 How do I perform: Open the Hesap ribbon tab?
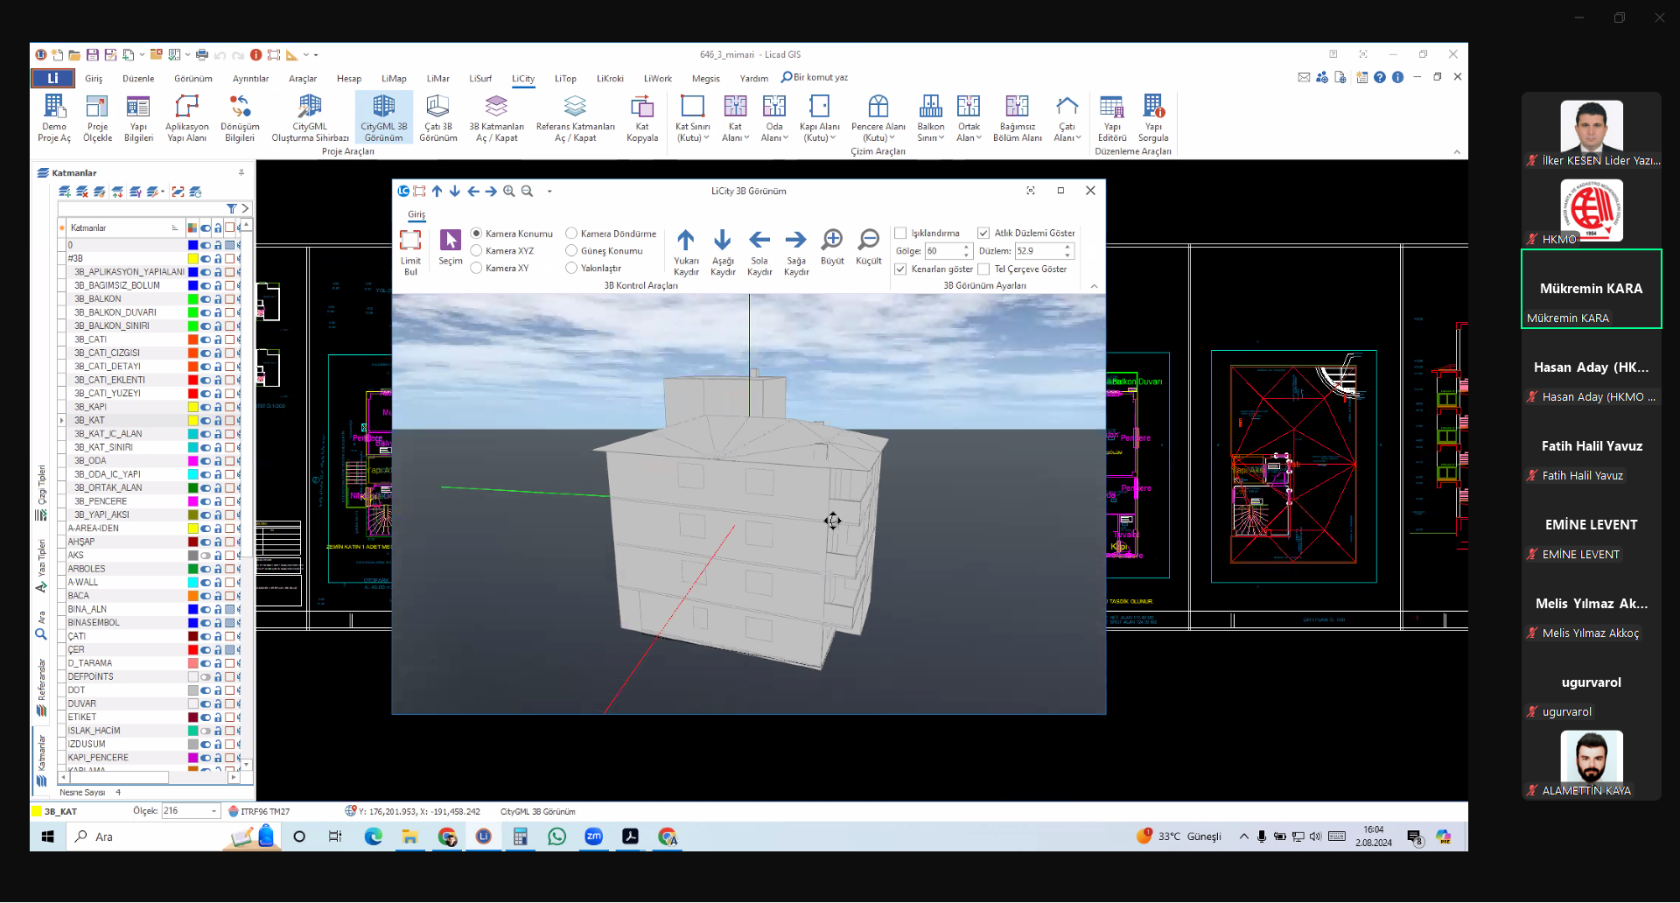pyautogui.click(x=349, y=78)
